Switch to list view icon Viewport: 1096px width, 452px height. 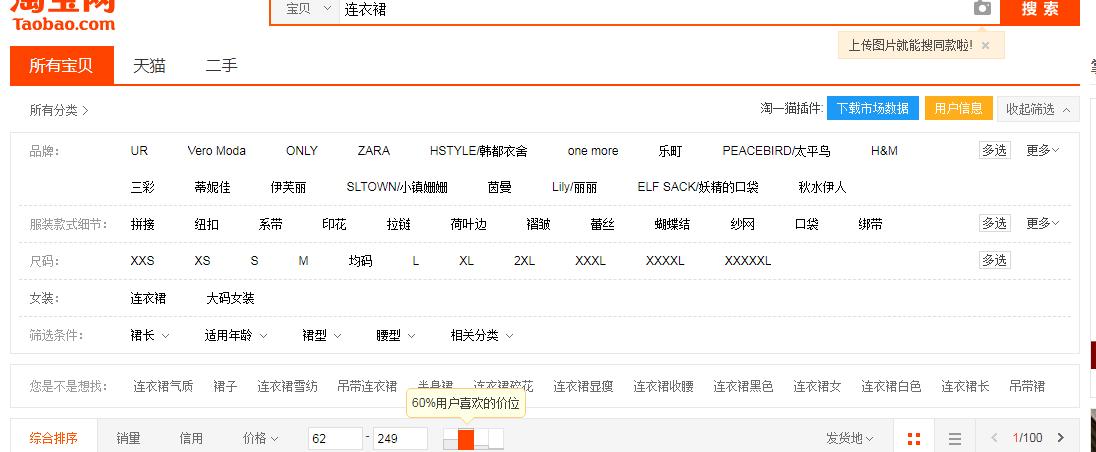(955, 439)
